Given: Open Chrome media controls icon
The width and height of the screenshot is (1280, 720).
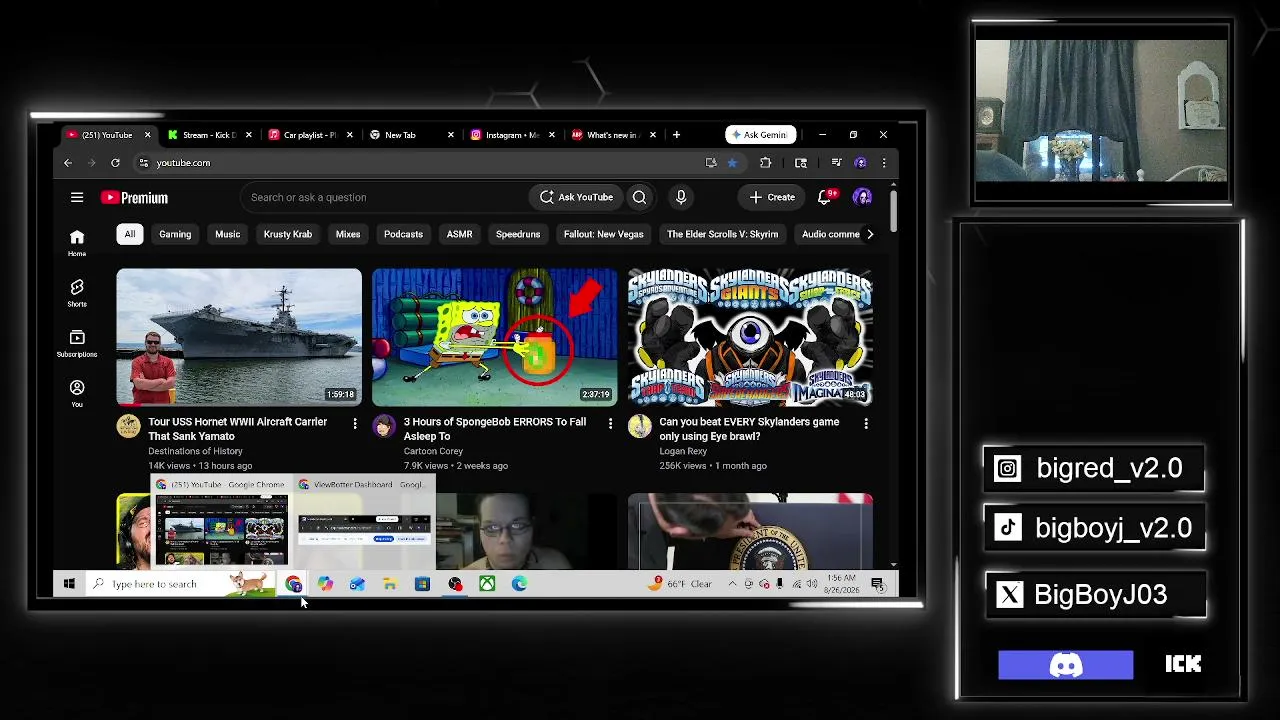Looking at the screenshot, I should [x=836, y=163].
